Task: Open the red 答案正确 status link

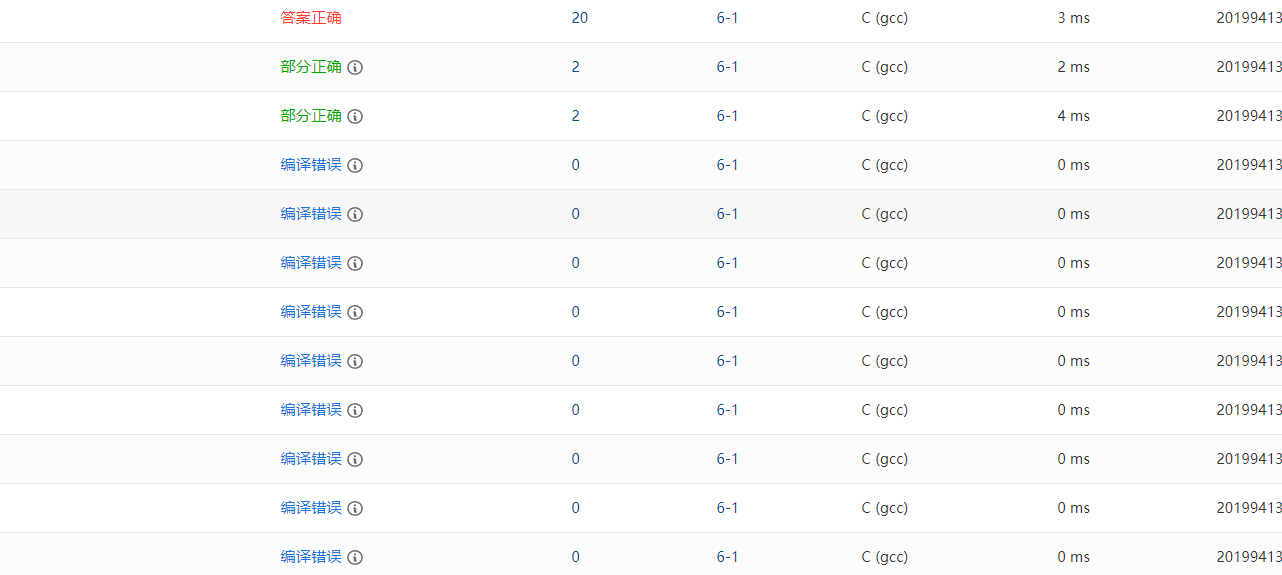Action: pos(311,18)
